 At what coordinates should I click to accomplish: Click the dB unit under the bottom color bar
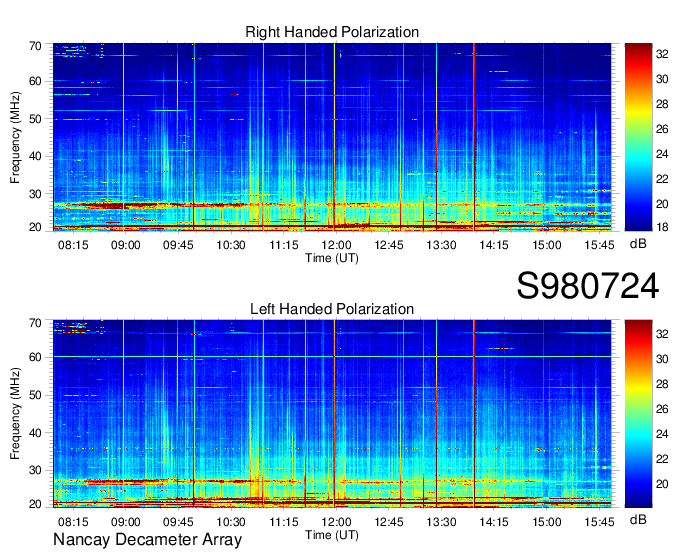pos(638,519)
